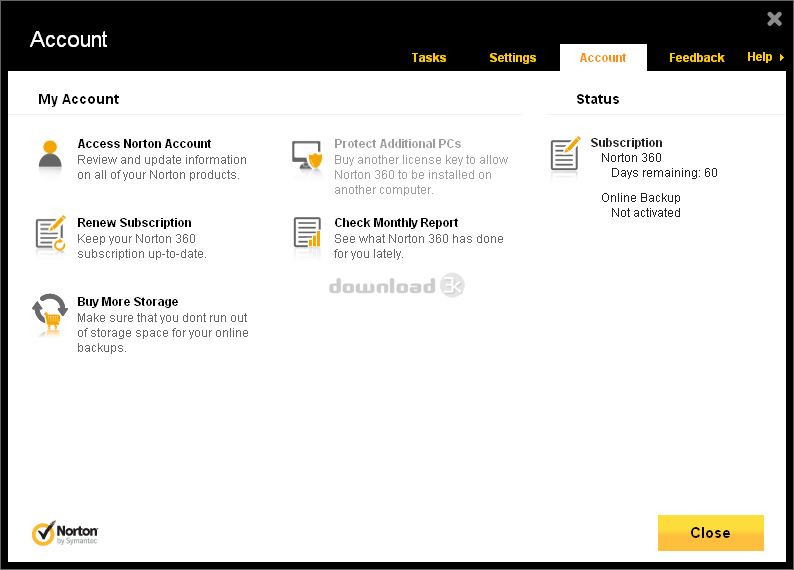
Task: Go to the Feedback tab
Action: 696,58
